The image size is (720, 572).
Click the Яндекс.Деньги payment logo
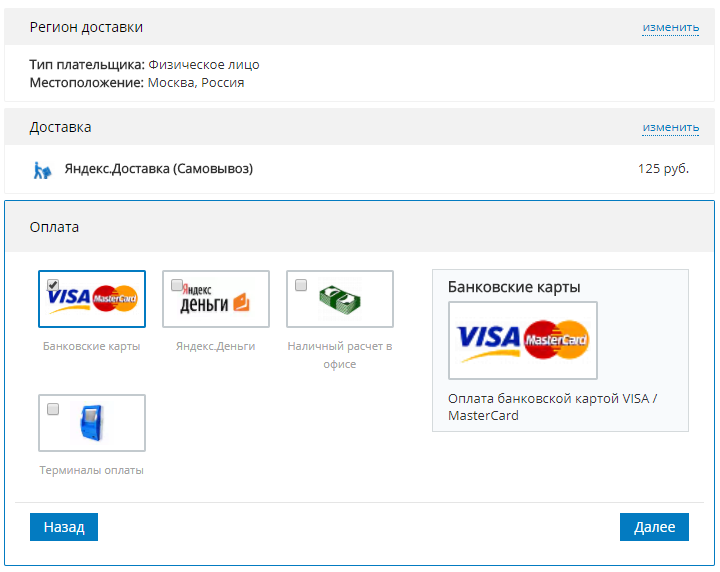click(x=216, y=302)
